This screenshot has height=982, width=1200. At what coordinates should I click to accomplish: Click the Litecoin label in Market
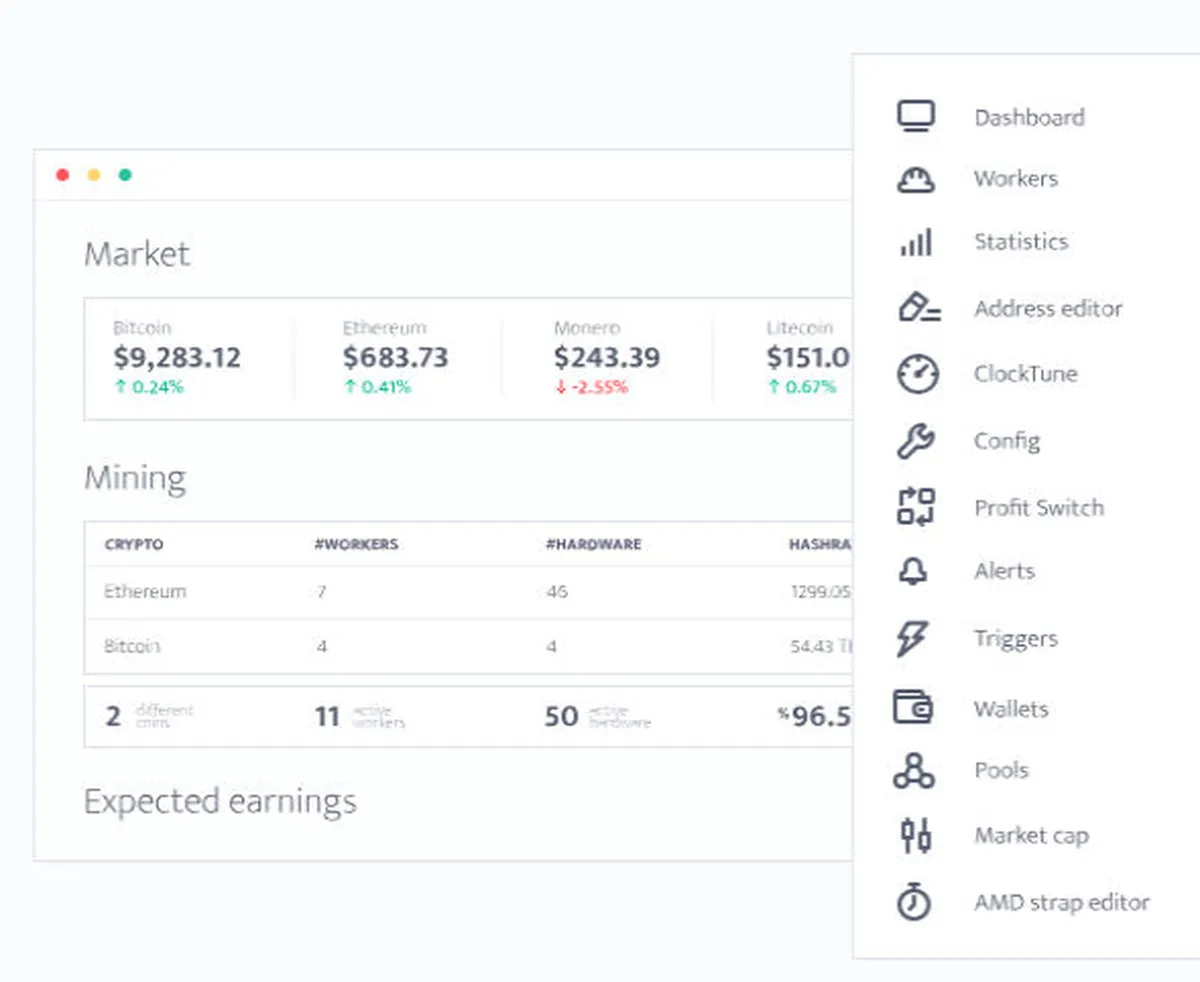799,328
